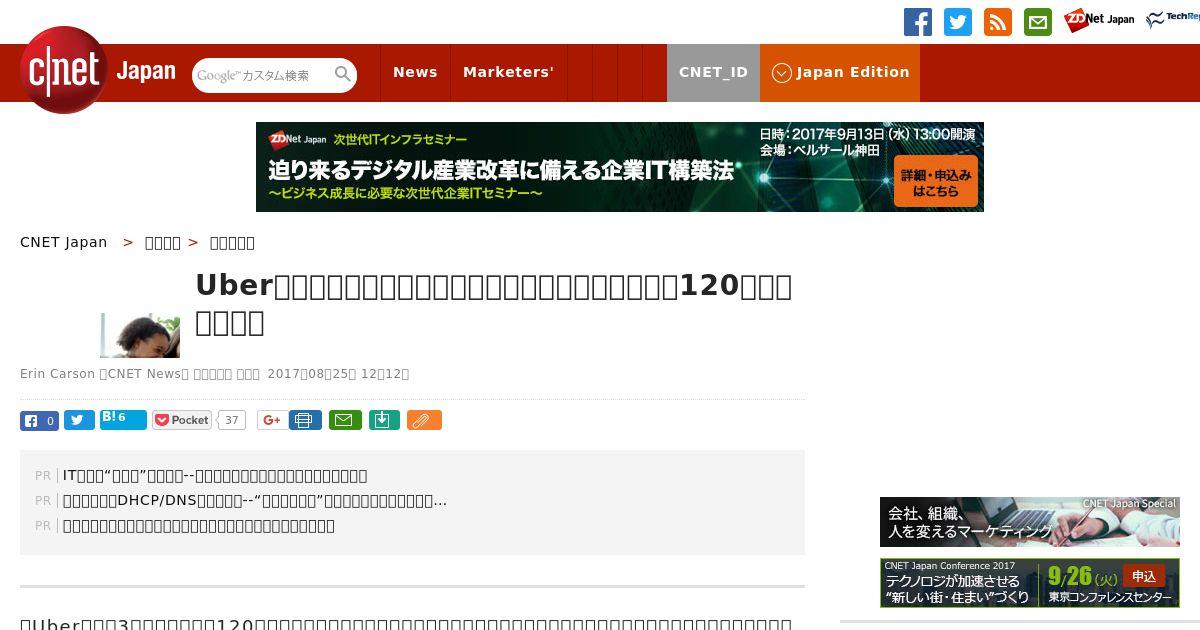Screen dimensions: 1200x630
Task: Click the second breadcrumb link
Action: [162, 242]
